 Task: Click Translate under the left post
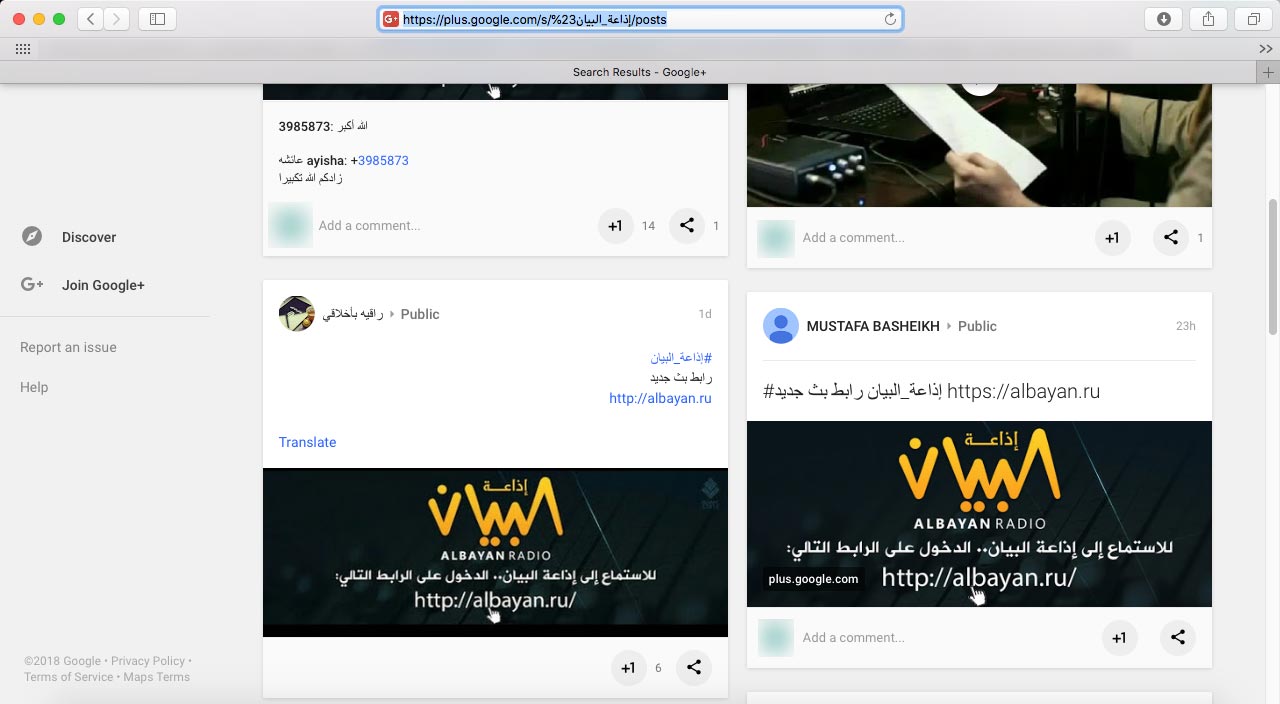[x=307, y=442]
